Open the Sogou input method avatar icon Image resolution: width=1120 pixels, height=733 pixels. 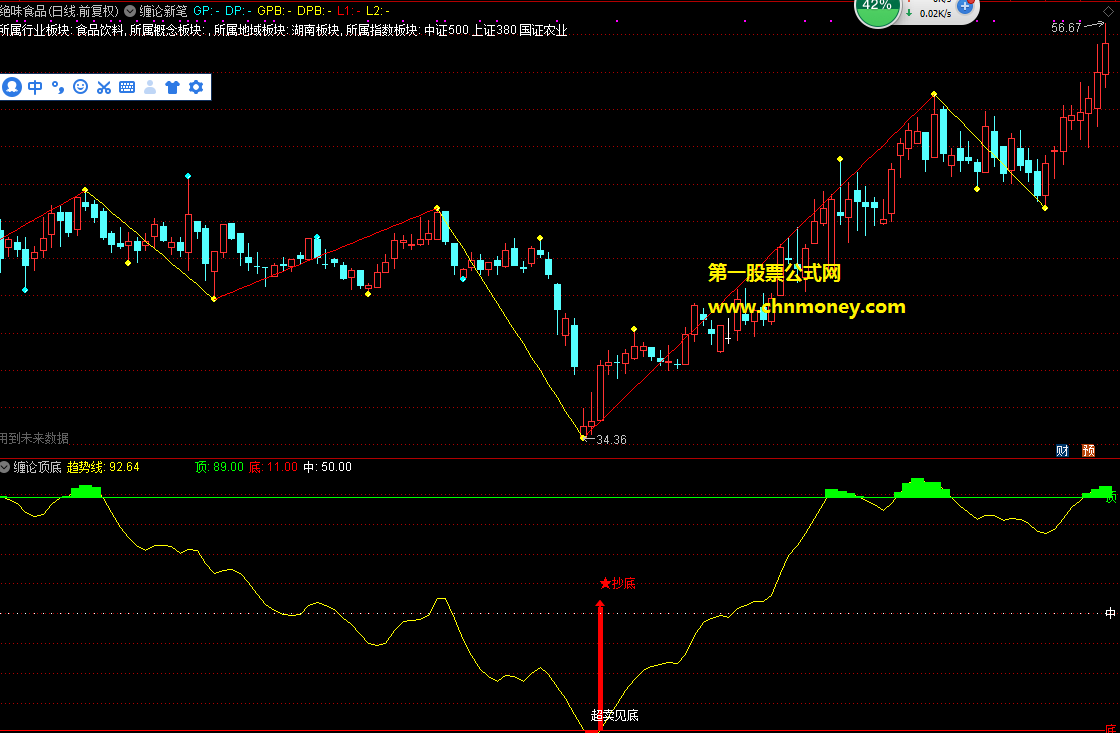pyautogui.click(x=11, y=87)
